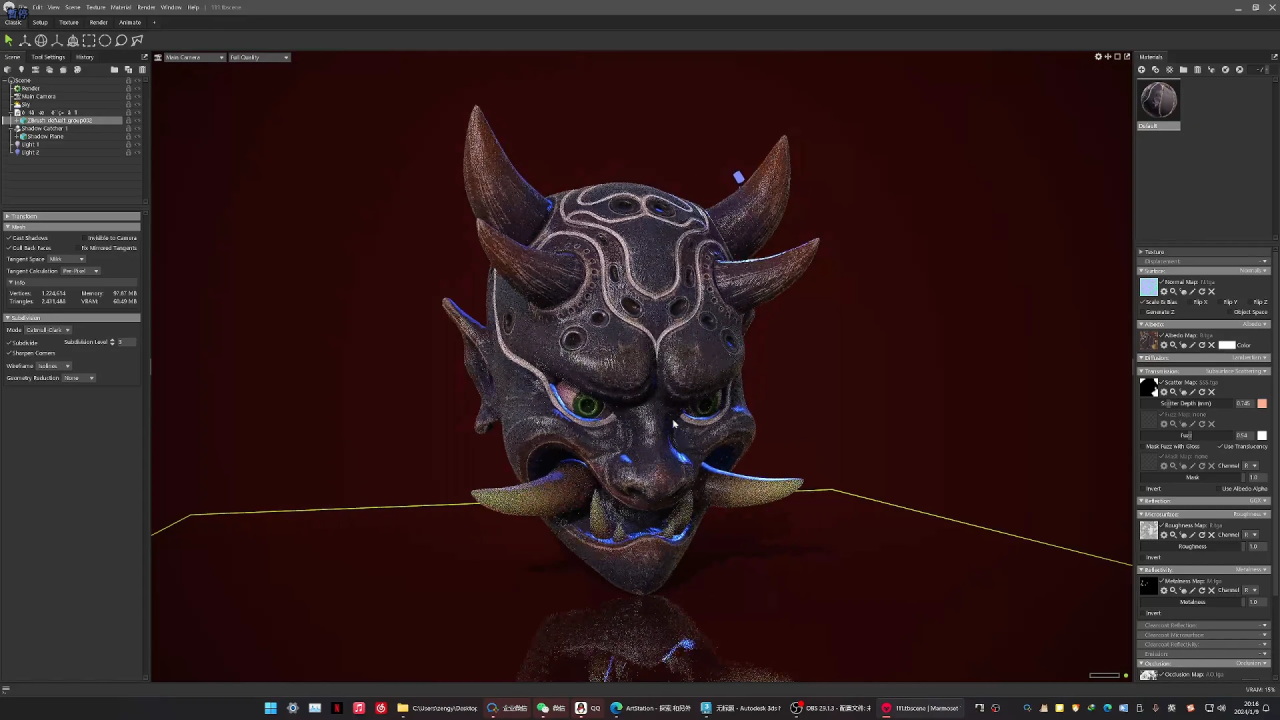Click Scatter Depth salmon color swatch
Viewport: 1280px width, 720px height.
pos(1262,403)
